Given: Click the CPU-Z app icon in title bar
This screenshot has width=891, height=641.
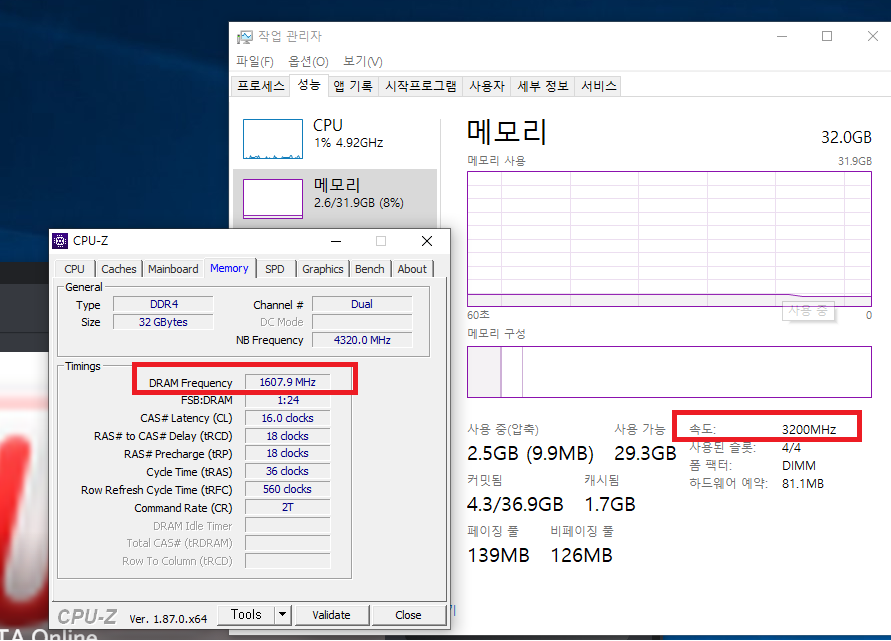Looking at the screenshot, I should point(62,241).
